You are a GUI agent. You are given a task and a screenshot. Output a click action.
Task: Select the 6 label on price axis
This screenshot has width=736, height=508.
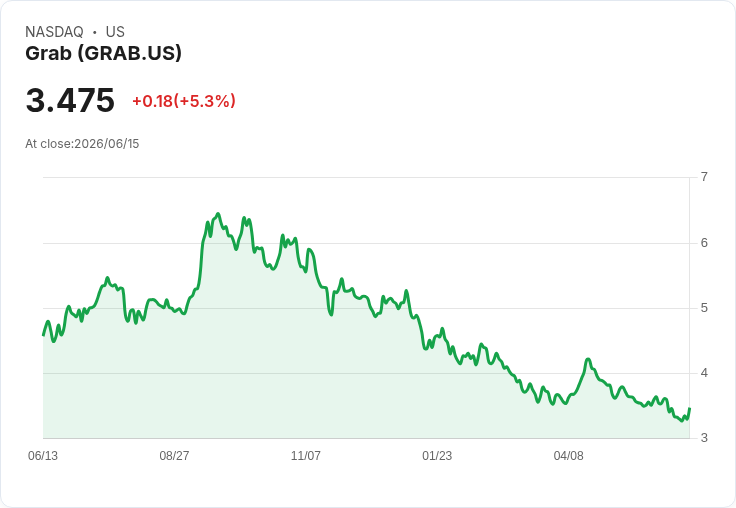click(704, 243)
